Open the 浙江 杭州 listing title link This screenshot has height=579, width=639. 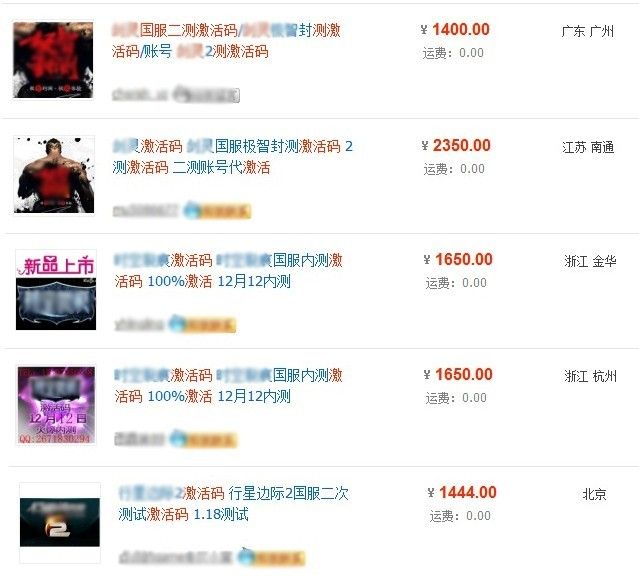[x=229, y=386]
